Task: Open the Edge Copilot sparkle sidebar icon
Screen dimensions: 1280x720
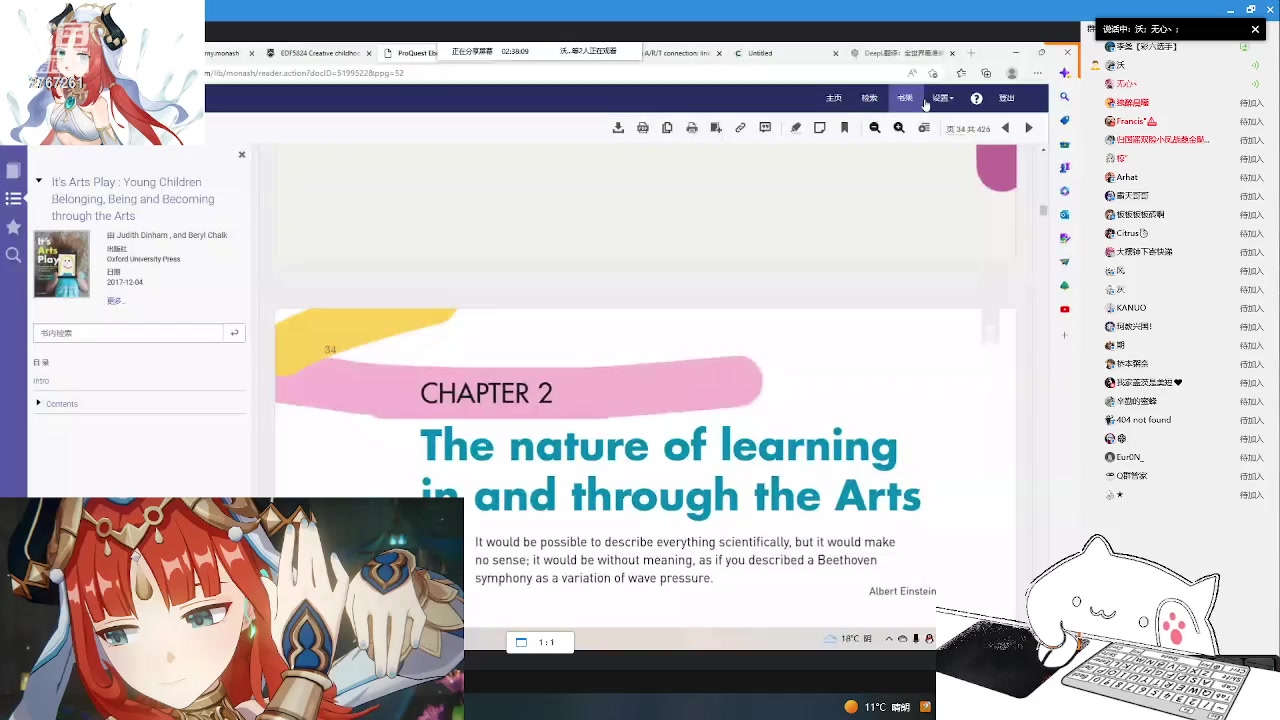Action: (1064, 73)
